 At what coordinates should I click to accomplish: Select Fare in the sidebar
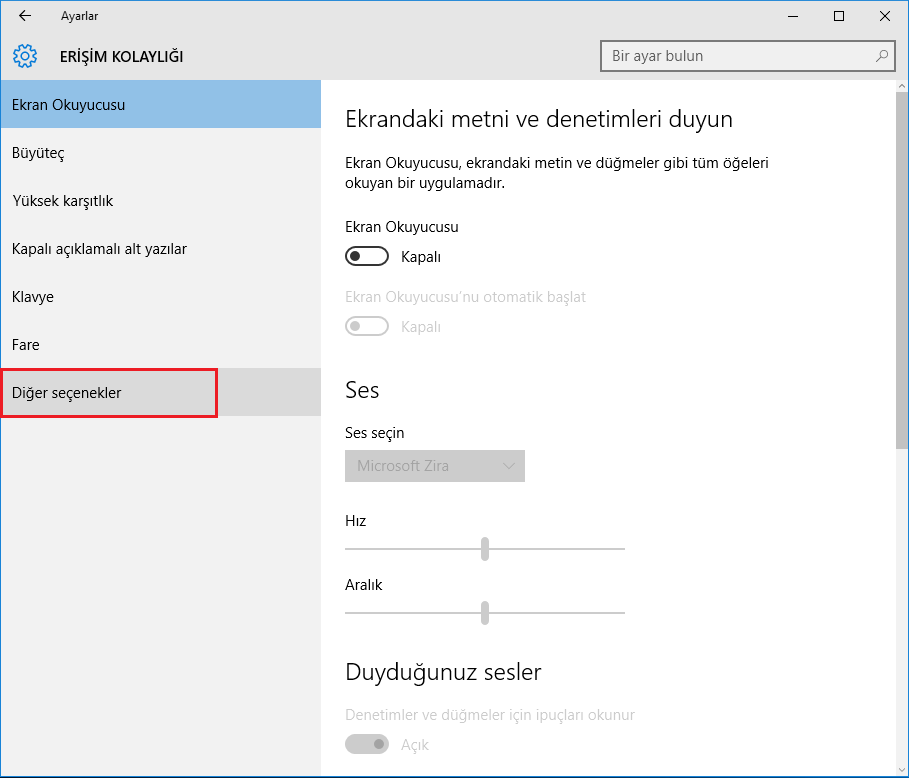click(x=160, y=345)
